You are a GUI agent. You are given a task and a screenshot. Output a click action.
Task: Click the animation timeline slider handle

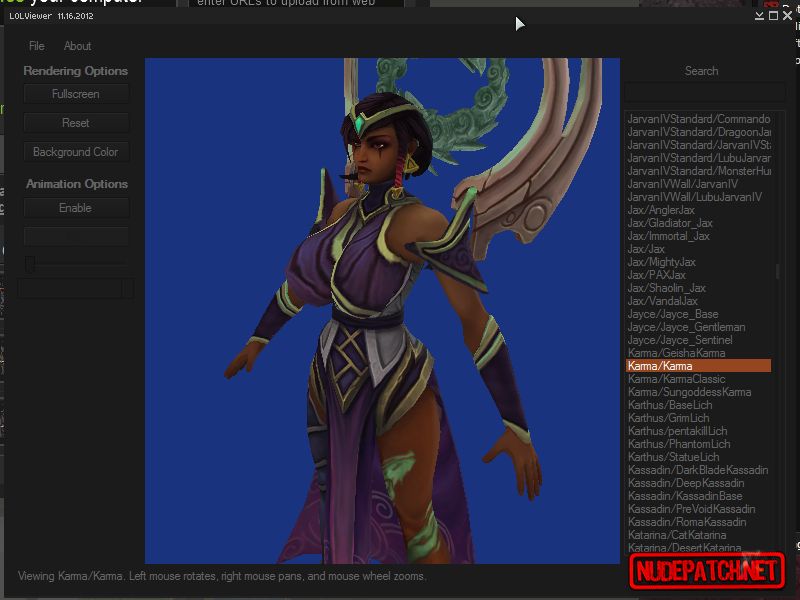30,264
